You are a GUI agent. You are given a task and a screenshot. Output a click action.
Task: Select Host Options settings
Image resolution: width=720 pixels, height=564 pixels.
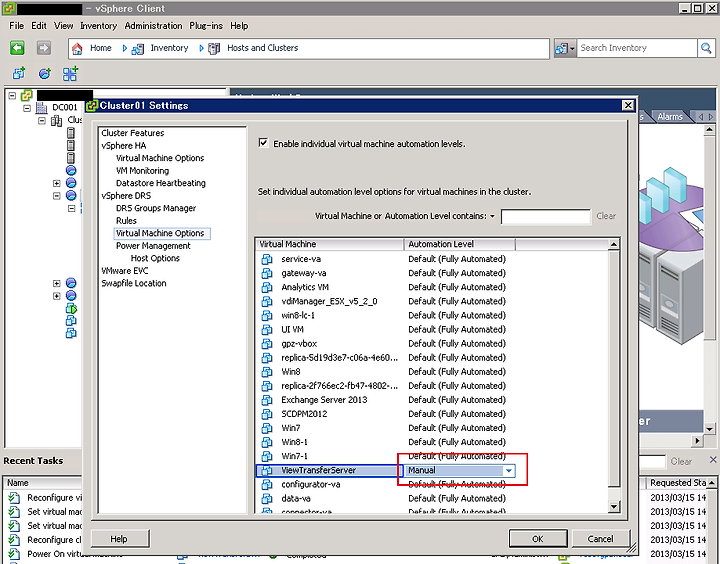[x=155, y=259]
